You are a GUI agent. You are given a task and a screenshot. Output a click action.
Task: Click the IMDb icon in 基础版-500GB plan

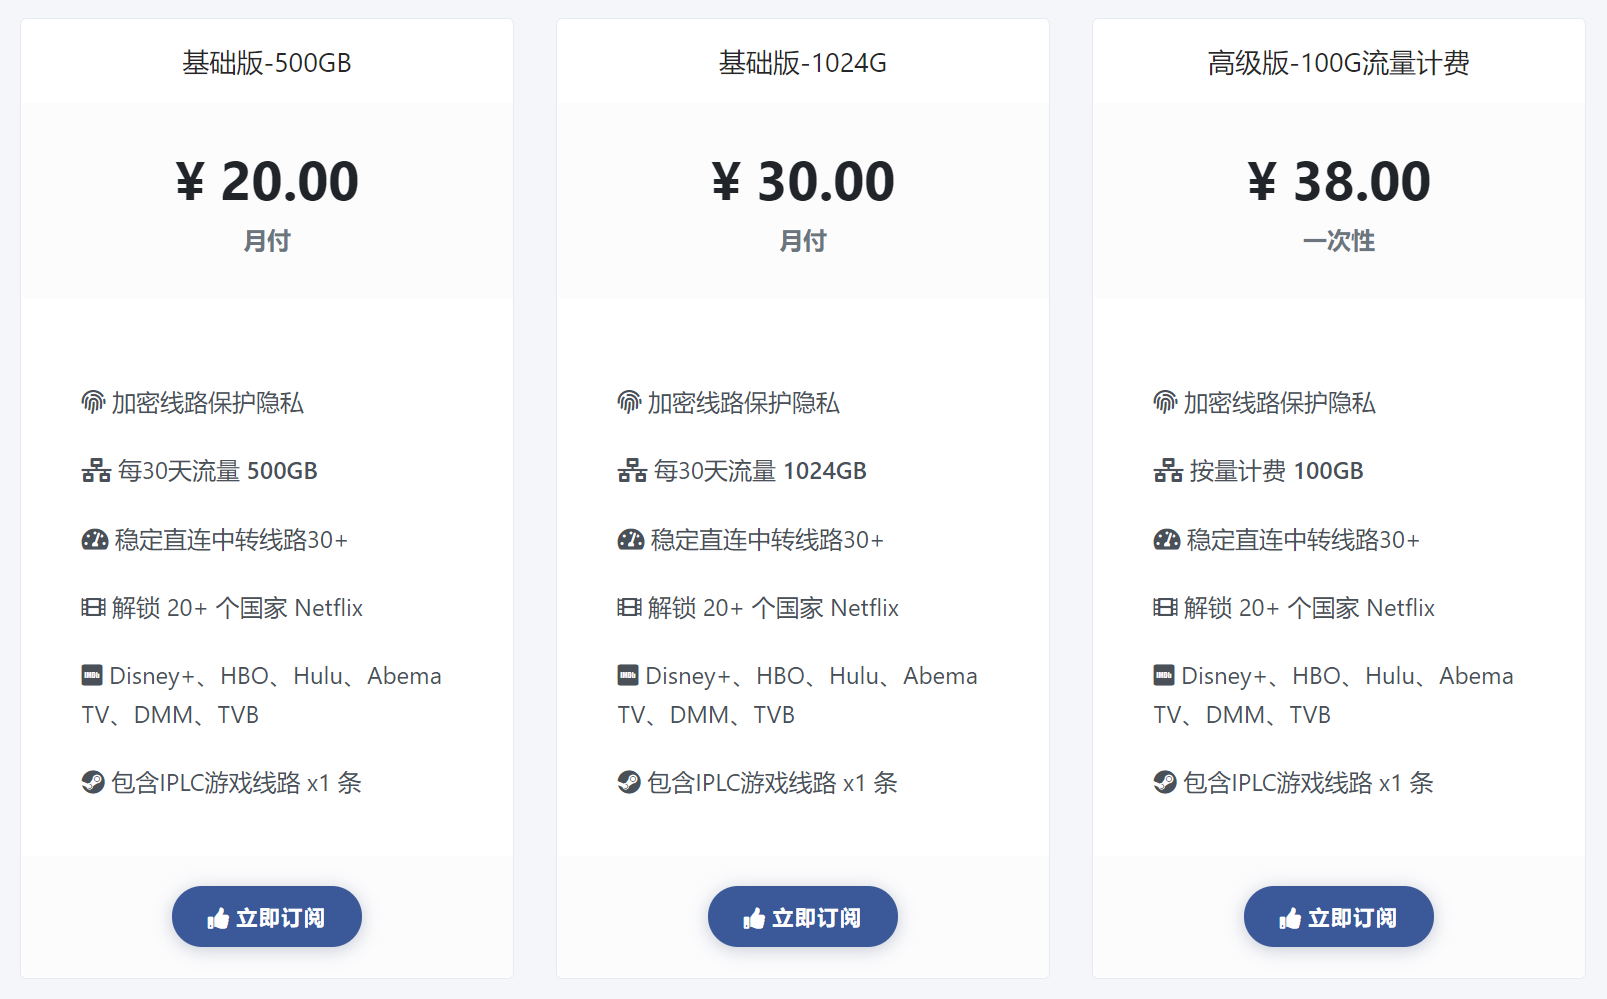click(x=92, y=676)
